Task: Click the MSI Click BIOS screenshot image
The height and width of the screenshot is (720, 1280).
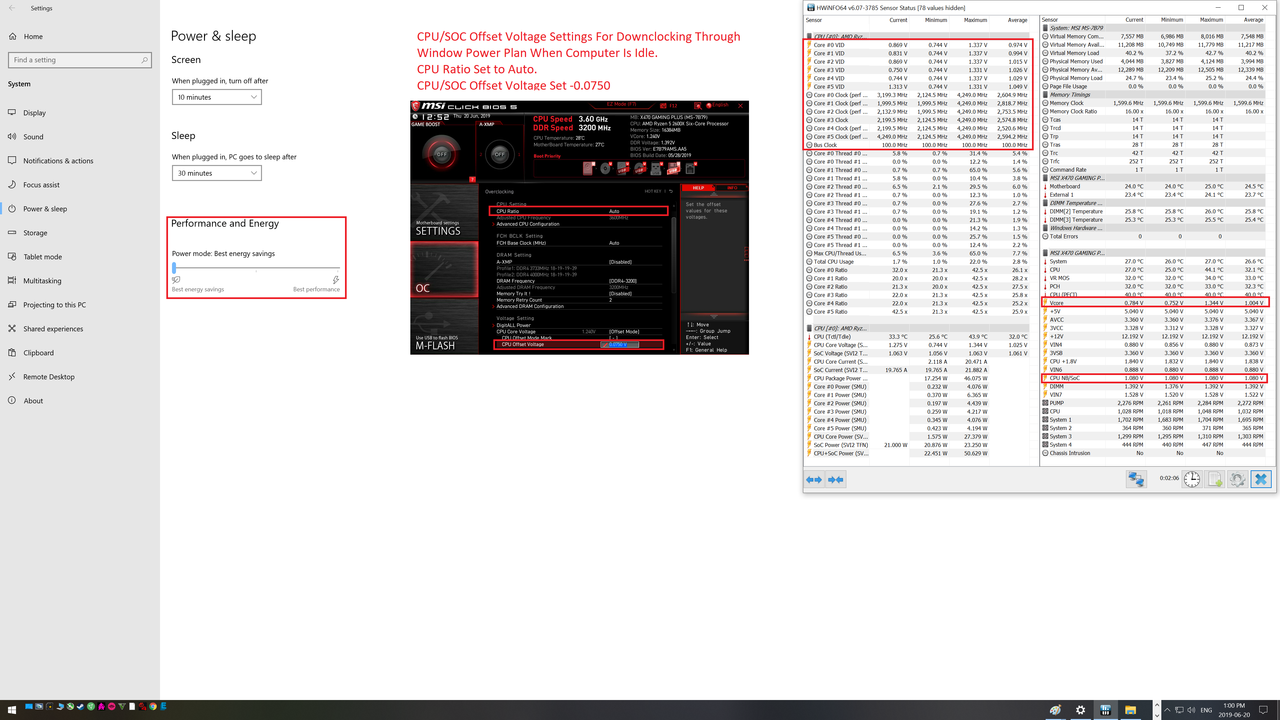Action: 579,227
